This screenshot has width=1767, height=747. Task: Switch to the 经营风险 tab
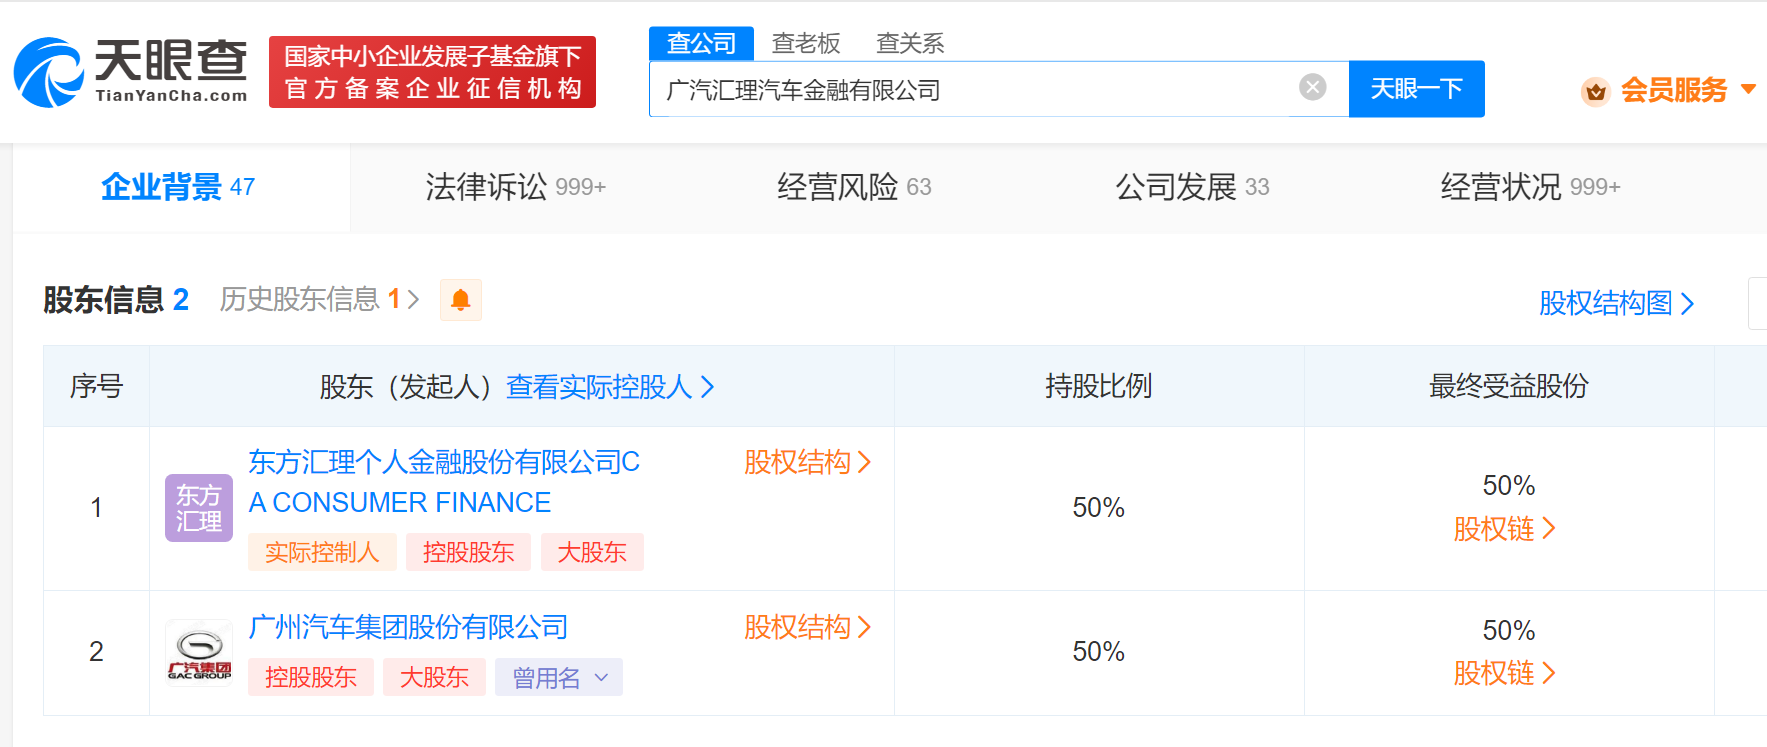pyautogui.click(x=853, y=187)
